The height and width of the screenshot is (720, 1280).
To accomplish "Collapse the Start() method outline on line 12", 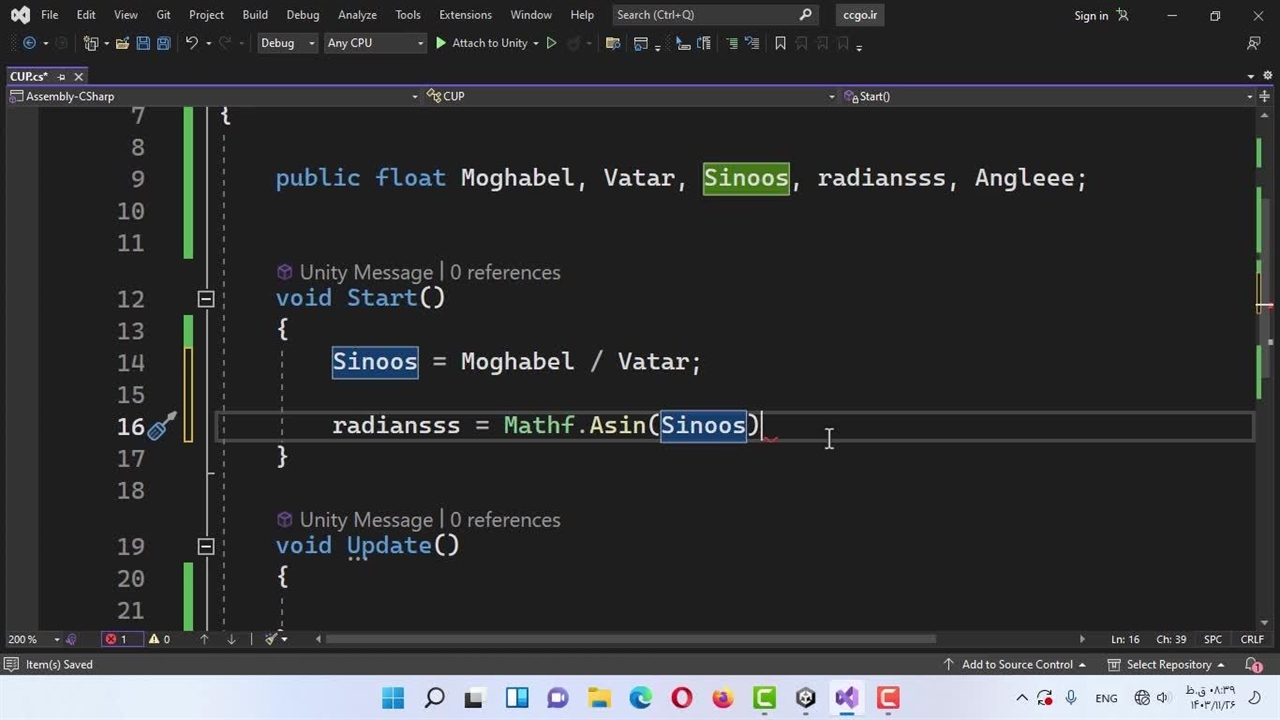I will (x=205, y=298).
